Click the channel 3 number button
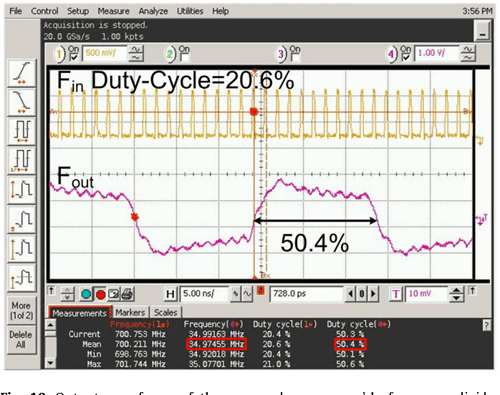The height and width of the screenshot is (395, 500). tap(281, 54)
